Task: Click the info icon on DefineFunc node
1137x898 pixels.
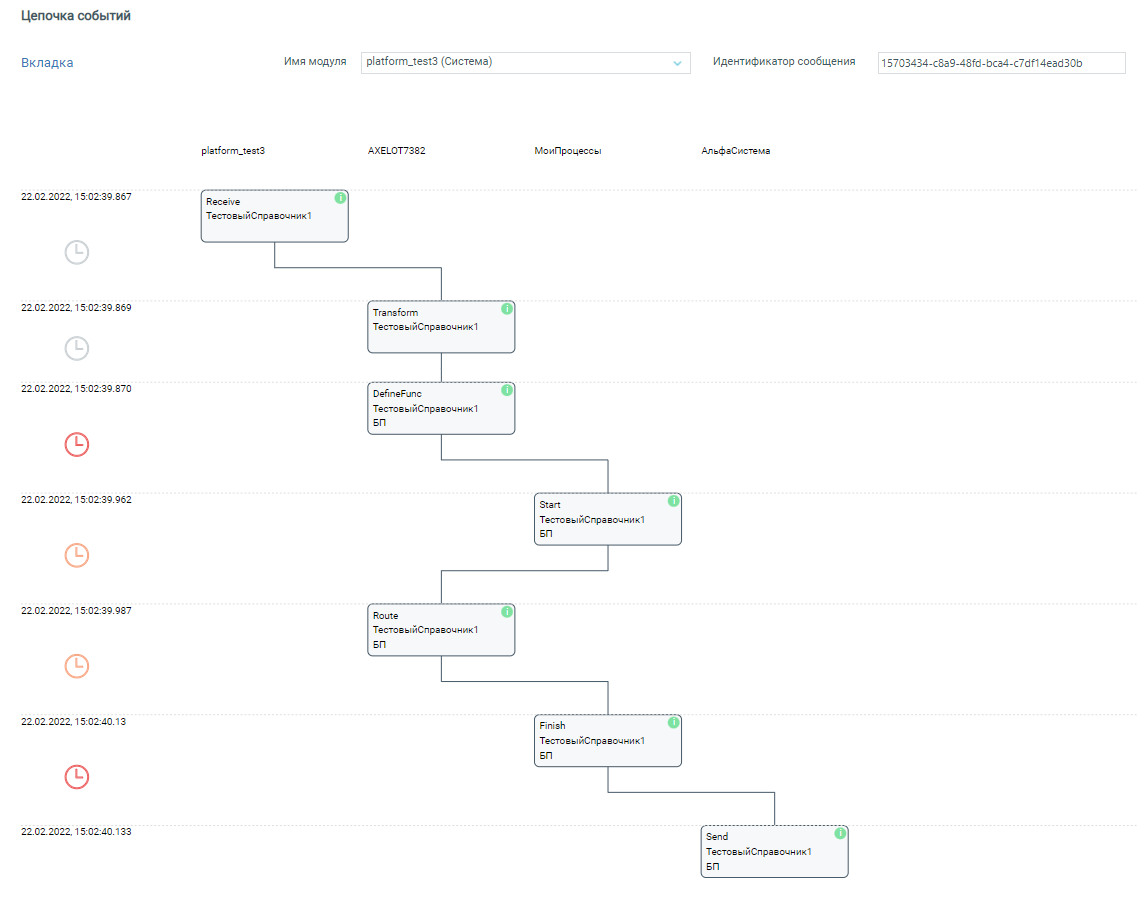Action: pos(507,390)
